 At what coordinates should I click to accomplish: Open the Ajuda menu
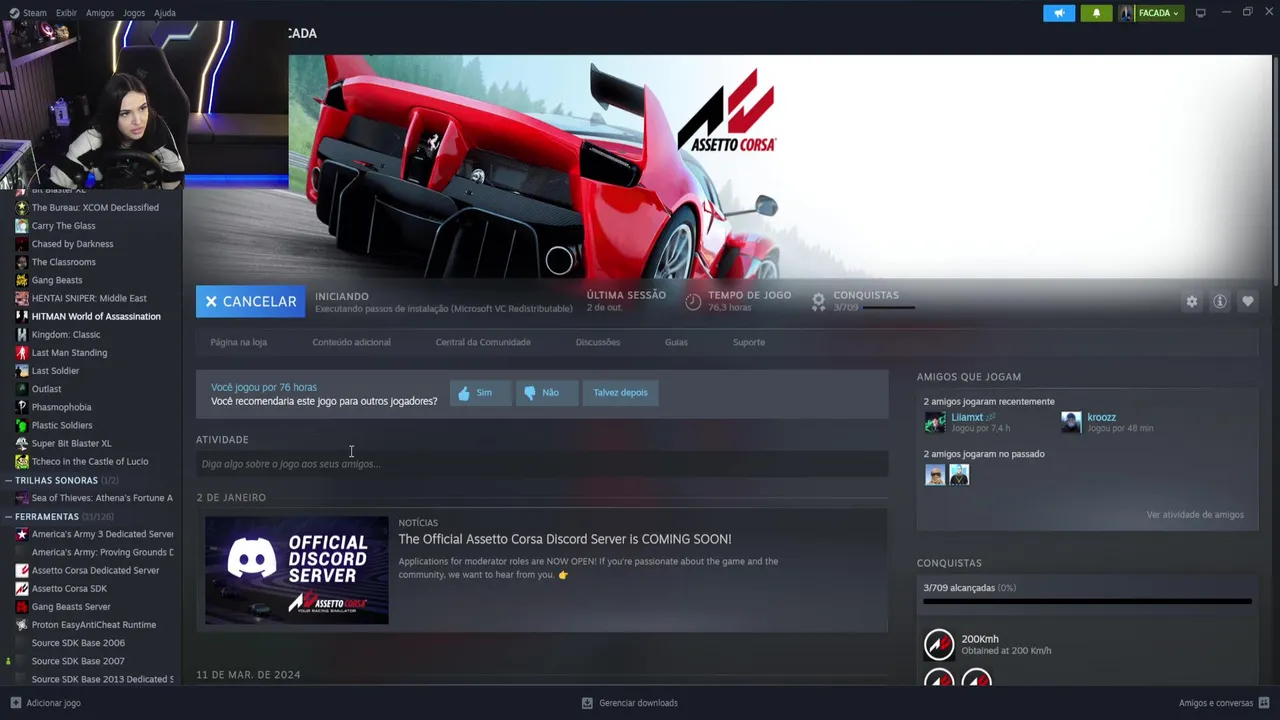[x=165, y=13]
